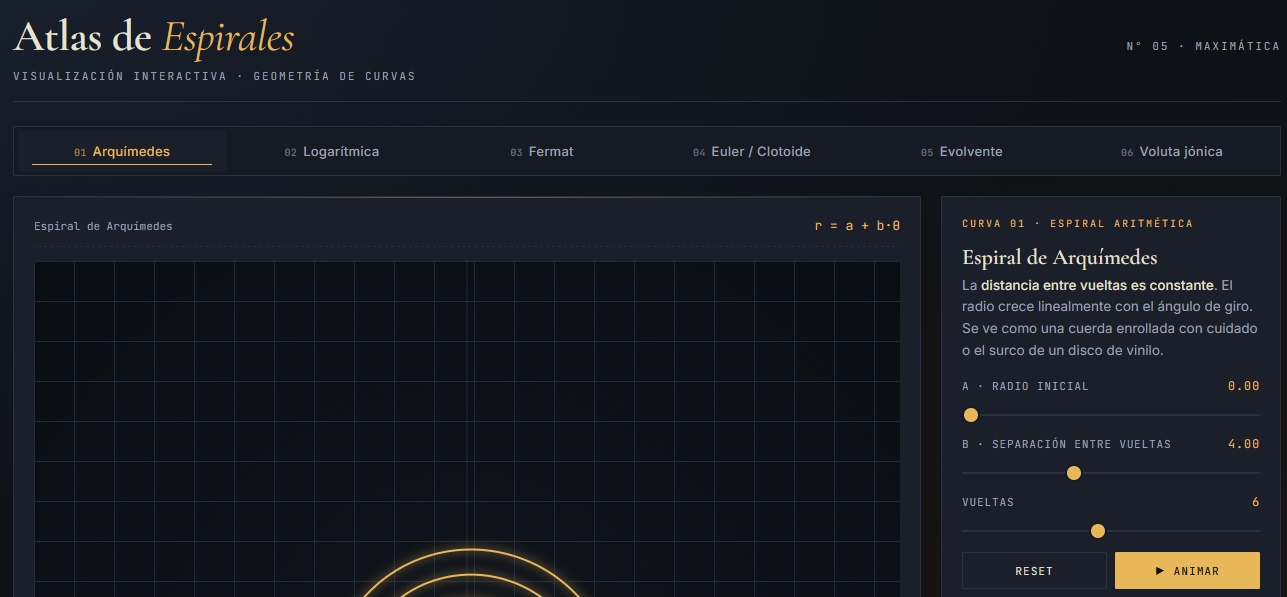Click the Radio inicial slider handle
The image size is (1287, 597).
click(x=970, y=415)
